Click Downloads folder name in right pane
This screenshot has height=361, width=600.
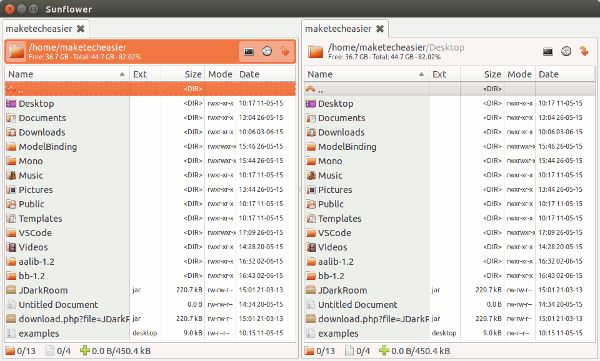341,132
